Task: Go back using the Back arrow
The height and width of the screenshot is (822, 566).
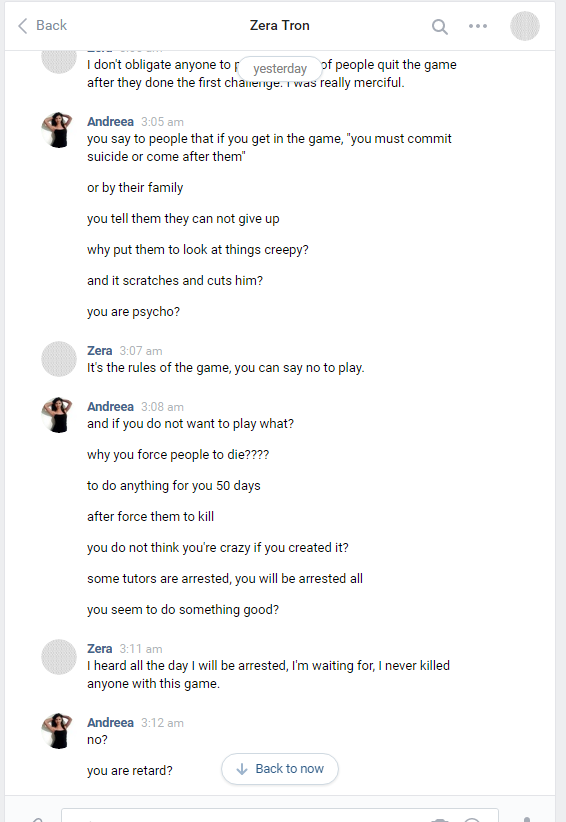Action: click(x=42, y=26)
